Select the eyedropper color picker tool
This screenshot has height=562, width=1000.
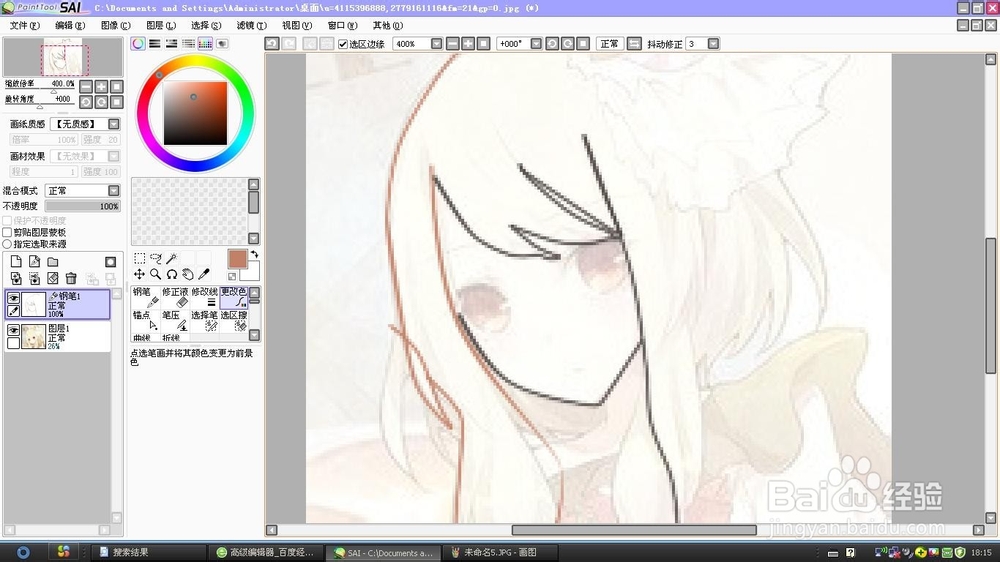point(204,274)
